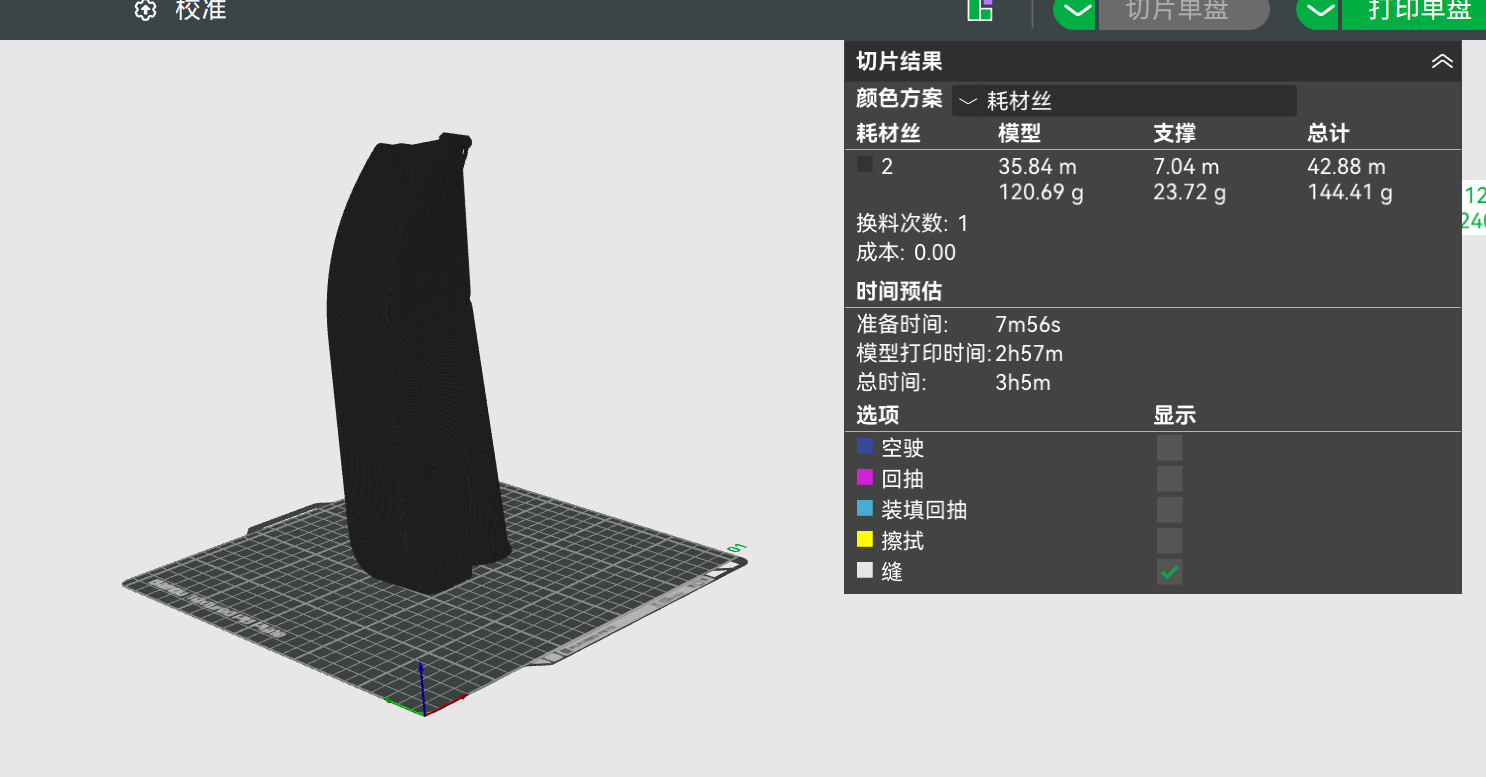This screenshot has height=777, width=1486.
Task: Toggle 装填回抽 deretraction display checkbox
Action: point(1169,510)
